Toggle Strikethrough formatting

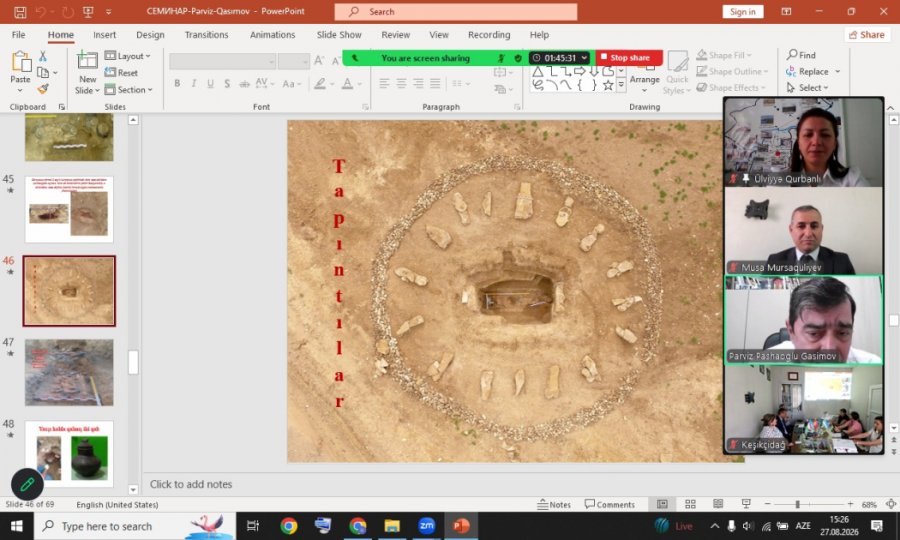pos(245,84)
